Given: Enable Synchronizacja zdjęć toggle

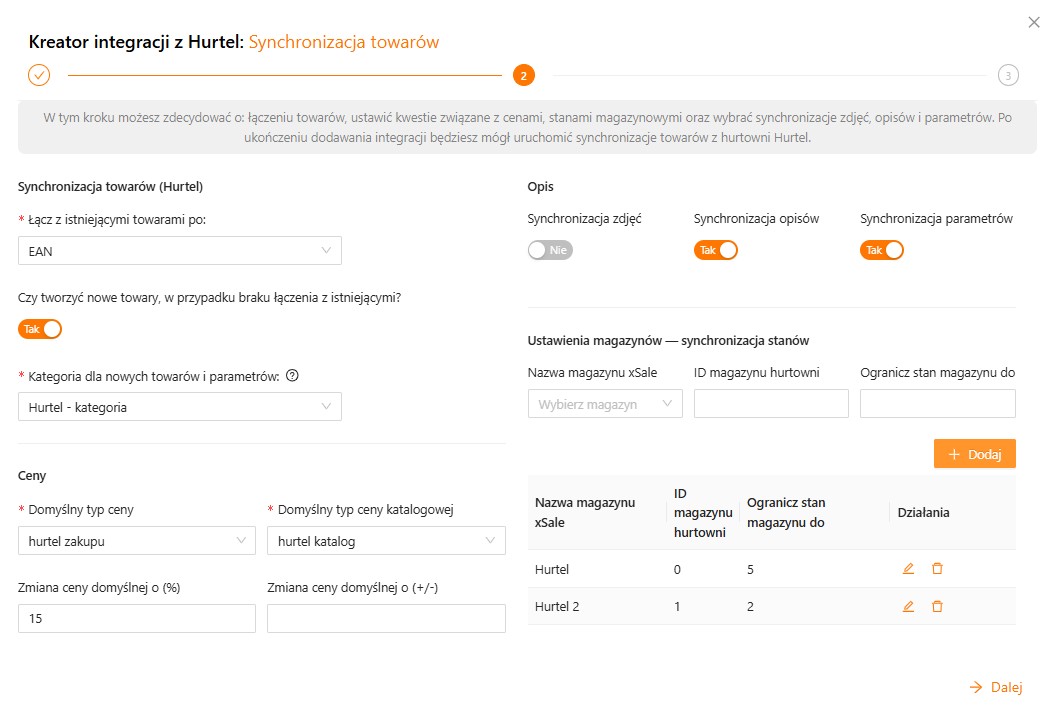Looking at the screenshot, I should 550,250.
